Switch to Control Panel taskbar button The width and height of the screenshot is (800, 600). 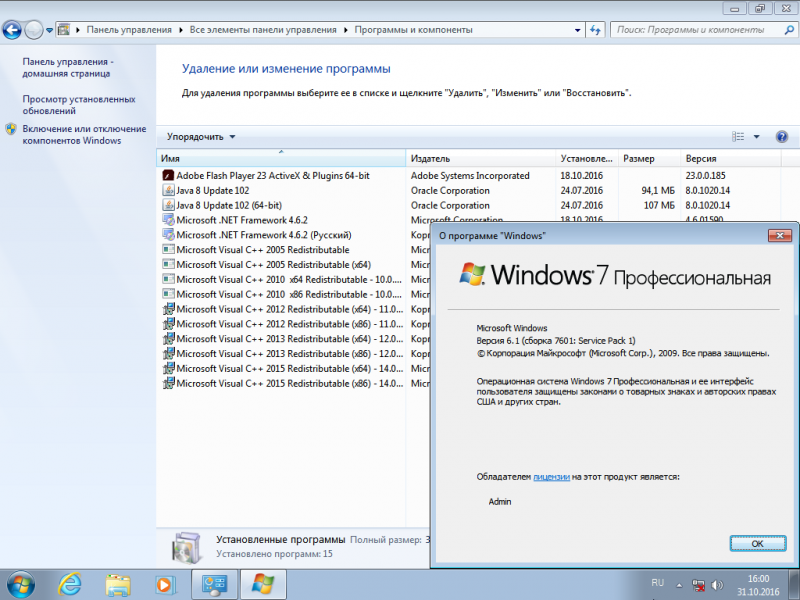point(214,585)
